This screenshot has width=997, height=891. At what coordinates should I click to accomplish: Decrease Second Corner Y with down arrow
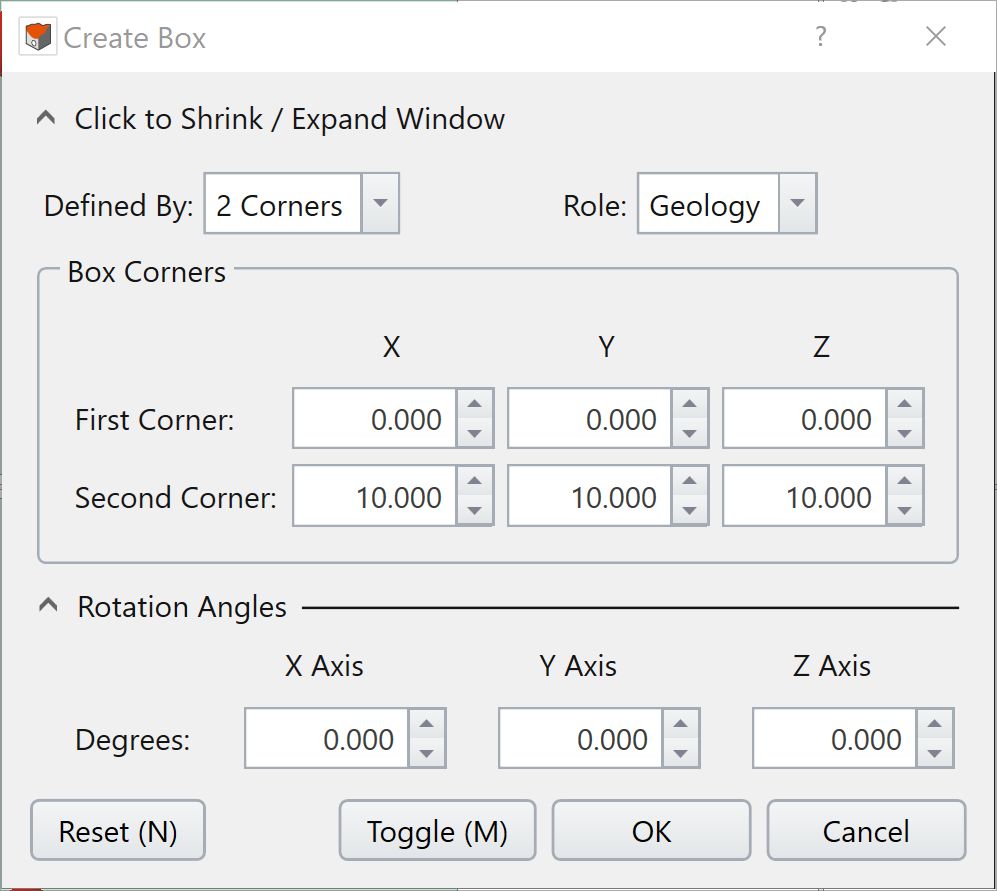(689, 511)
